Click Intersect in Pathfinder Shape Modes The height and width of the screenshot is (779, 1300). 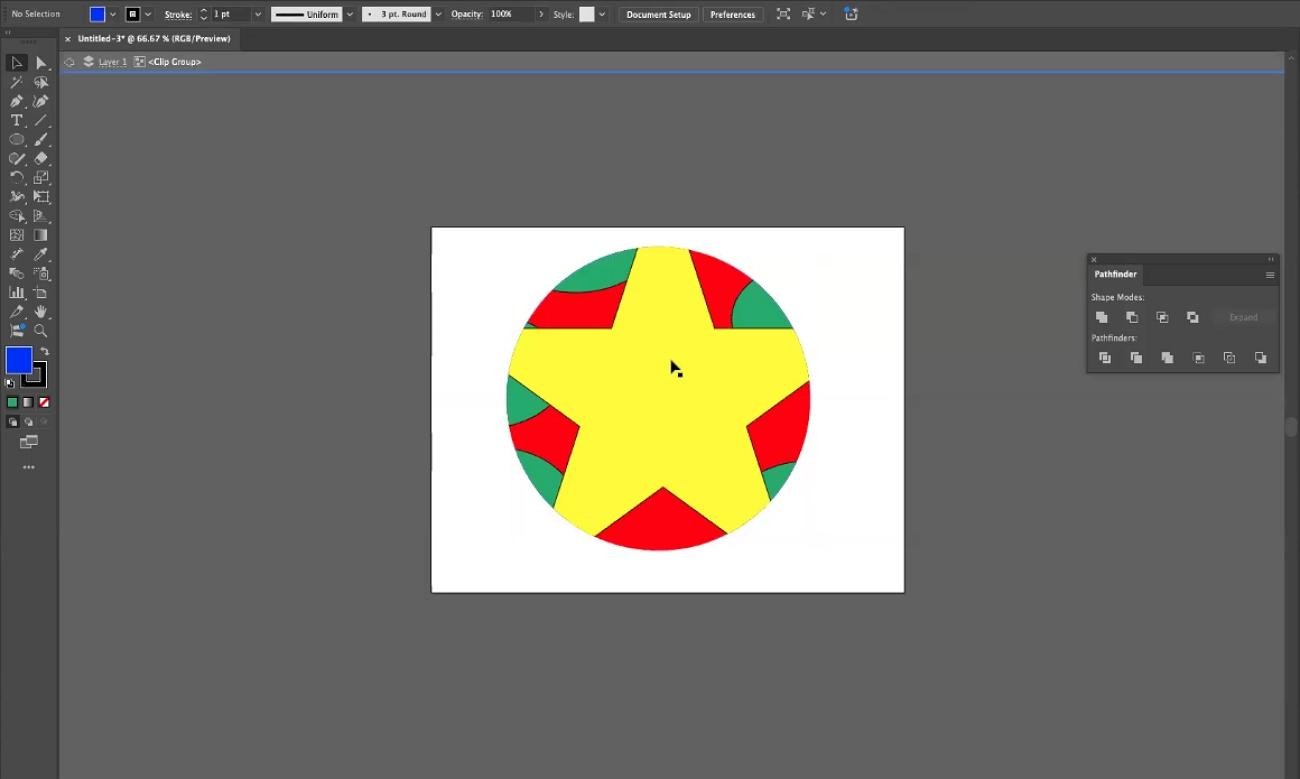coord(1162,317)
